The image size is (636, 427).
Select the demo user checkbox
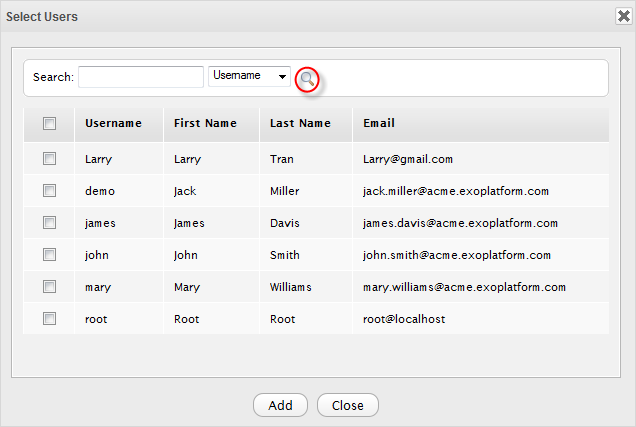49,191
